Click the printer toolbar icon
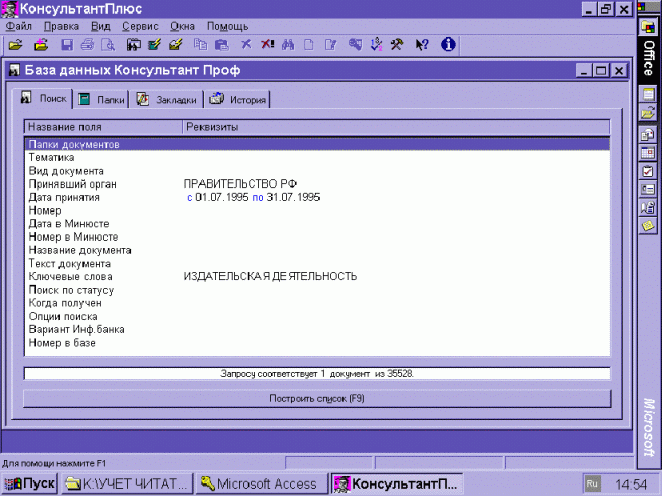The image size is (662, 496). point(87,44)
